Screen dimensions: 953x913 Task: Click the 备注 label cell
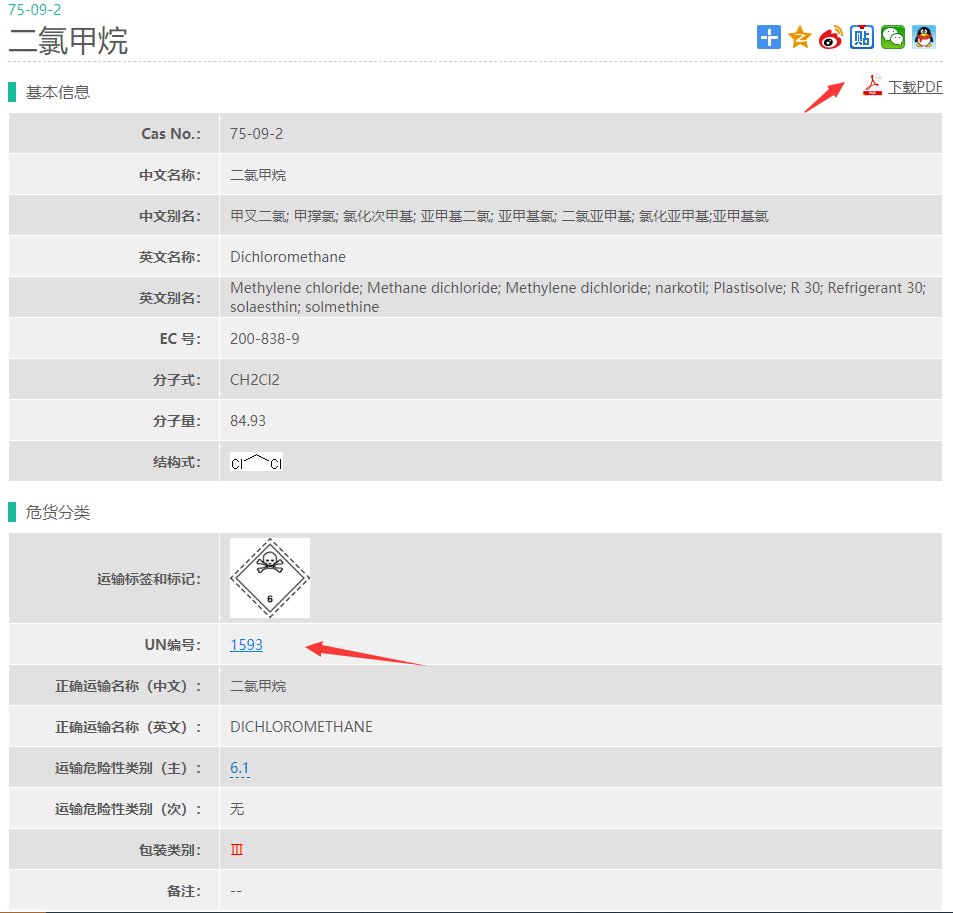point(114,891)
